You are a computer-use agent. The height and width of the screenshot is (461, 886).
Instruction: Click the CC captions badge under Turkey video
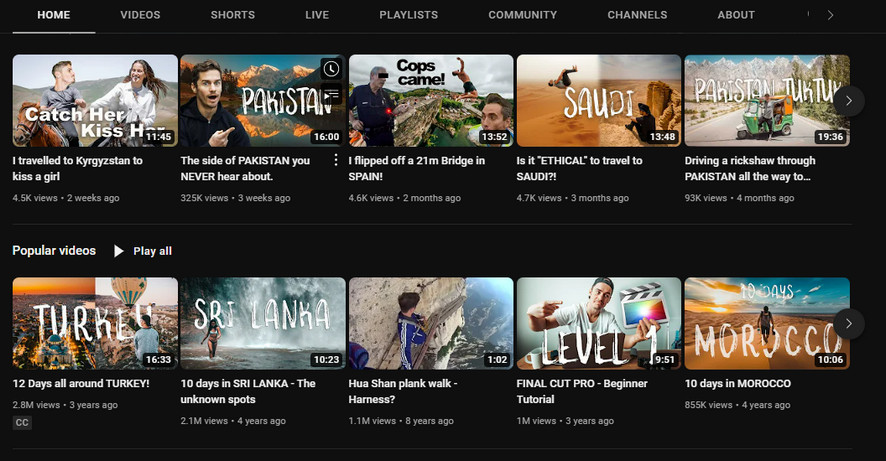click(x=22, y=423)
